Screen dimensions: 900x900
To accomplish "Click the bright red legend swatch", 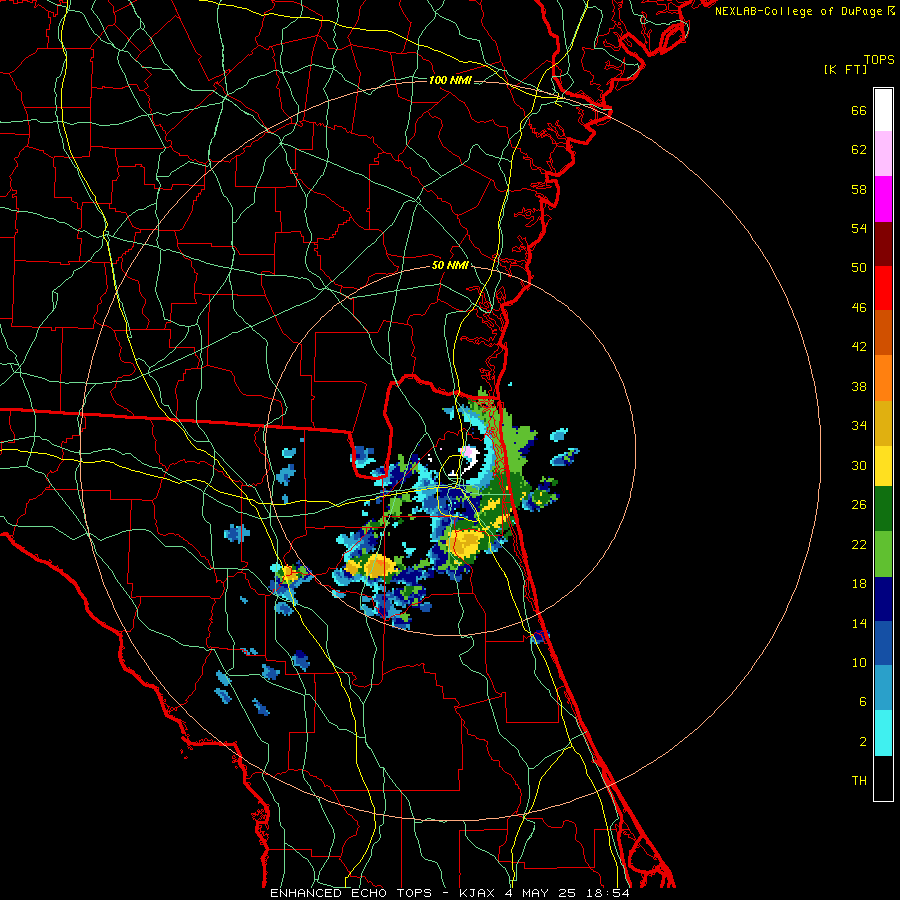I will (x=883, y=288).
